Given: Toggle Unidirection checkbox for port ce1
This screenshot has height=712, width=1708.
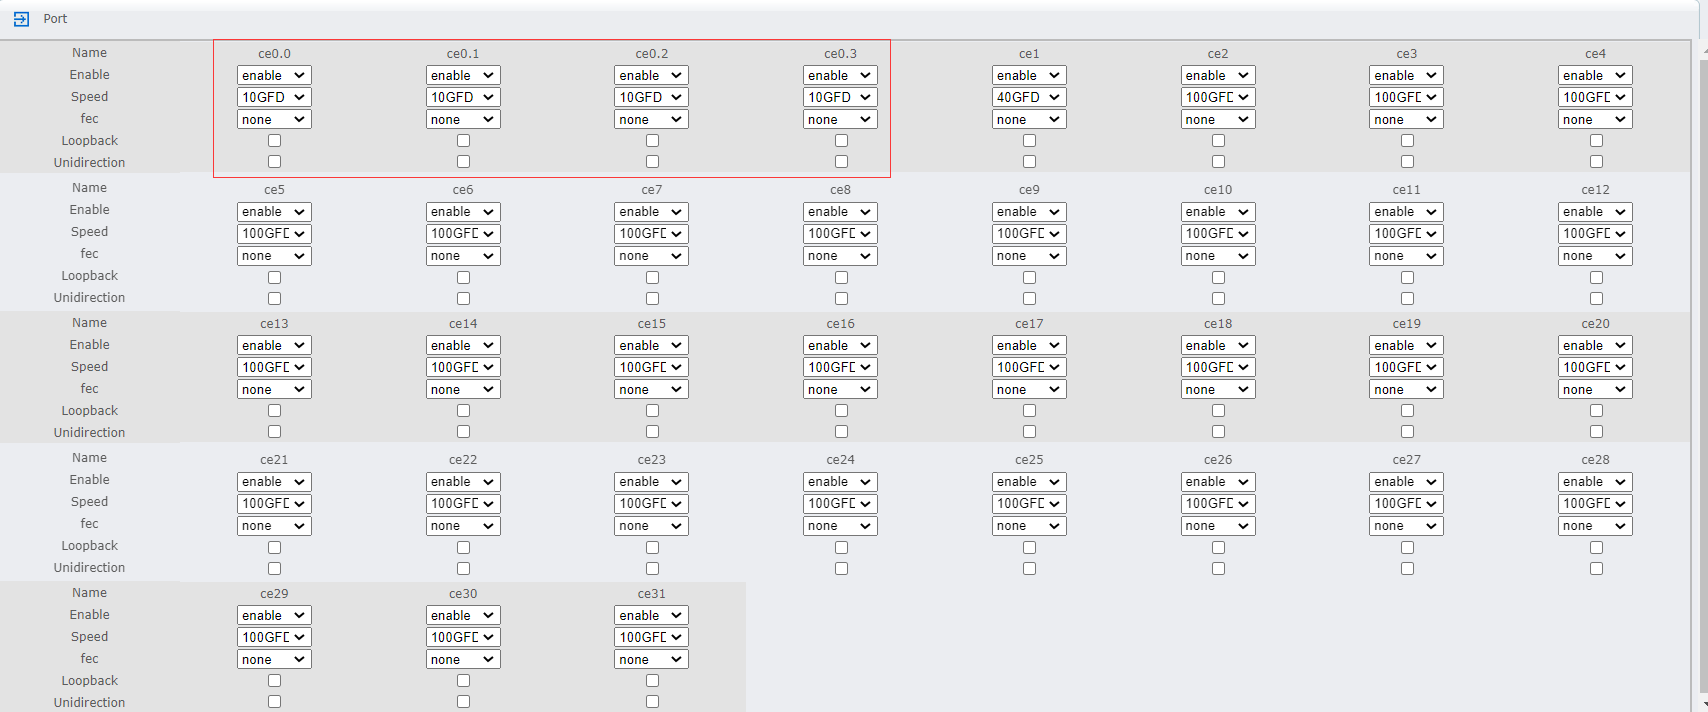Looking at the screenshot, I should (1029, 162).
